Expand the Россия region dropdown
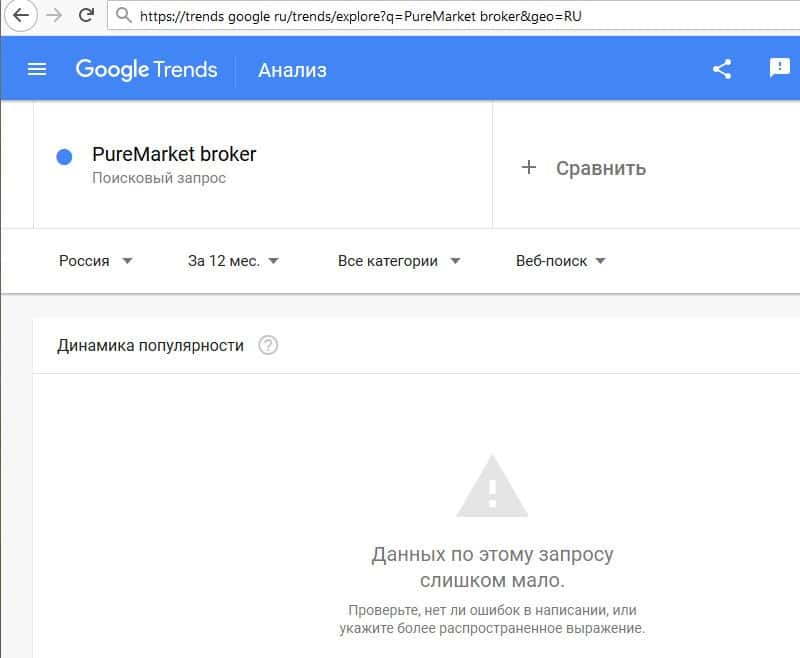Viewport: 800px width, 658px height. pyautogui.click(x=96, y=261)
